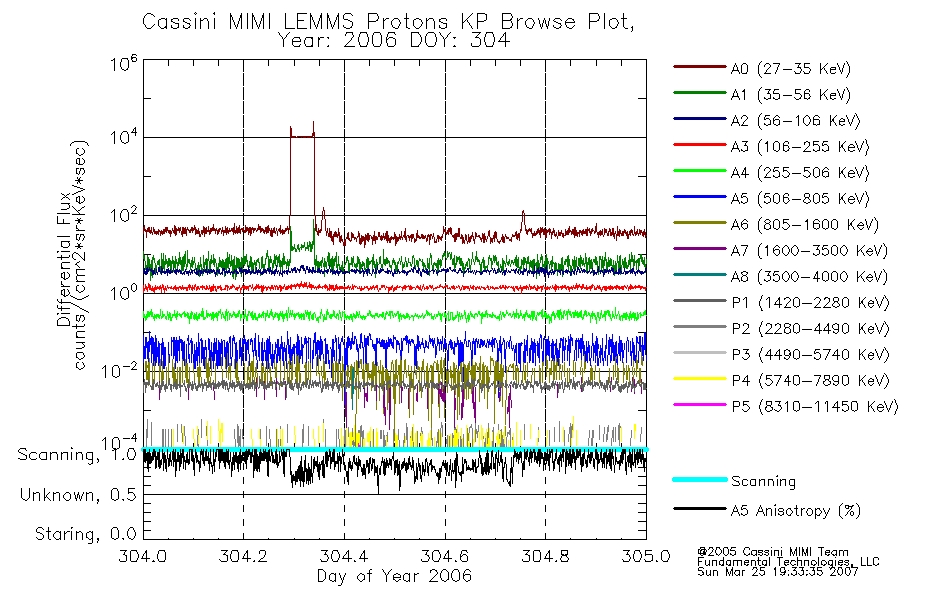Click the P1 (1420-2280 KeV) legend label
Image resolution: width=950 pixels, height=600 pixels.
810,302
